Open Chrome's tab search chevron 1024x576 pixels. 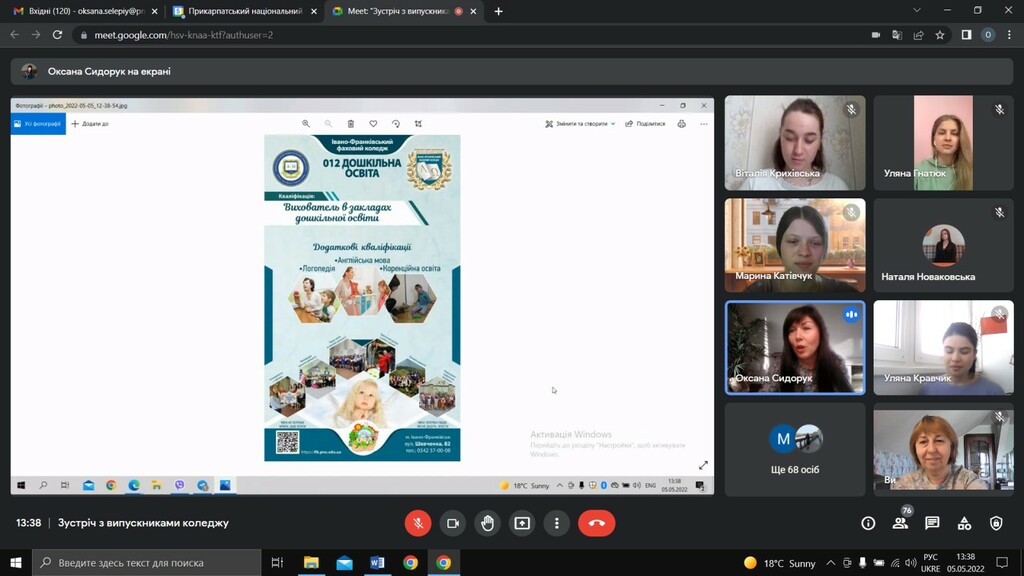(x=917, y=10)
